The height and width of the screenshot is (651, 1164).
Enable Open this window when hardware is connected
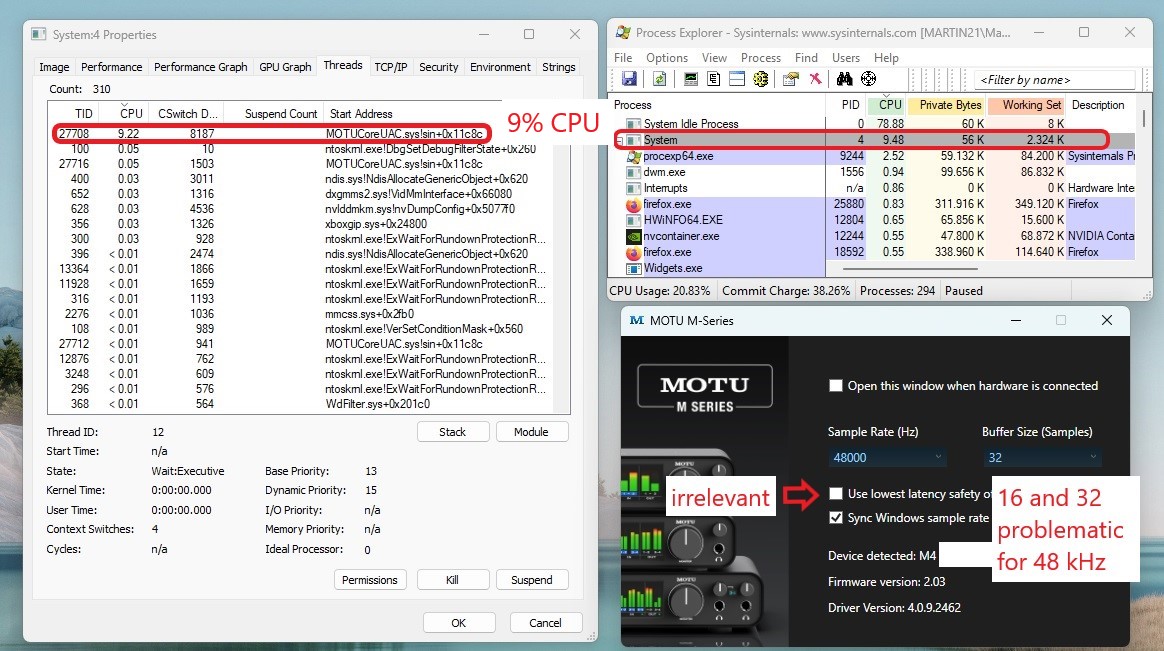pos(836,386)
